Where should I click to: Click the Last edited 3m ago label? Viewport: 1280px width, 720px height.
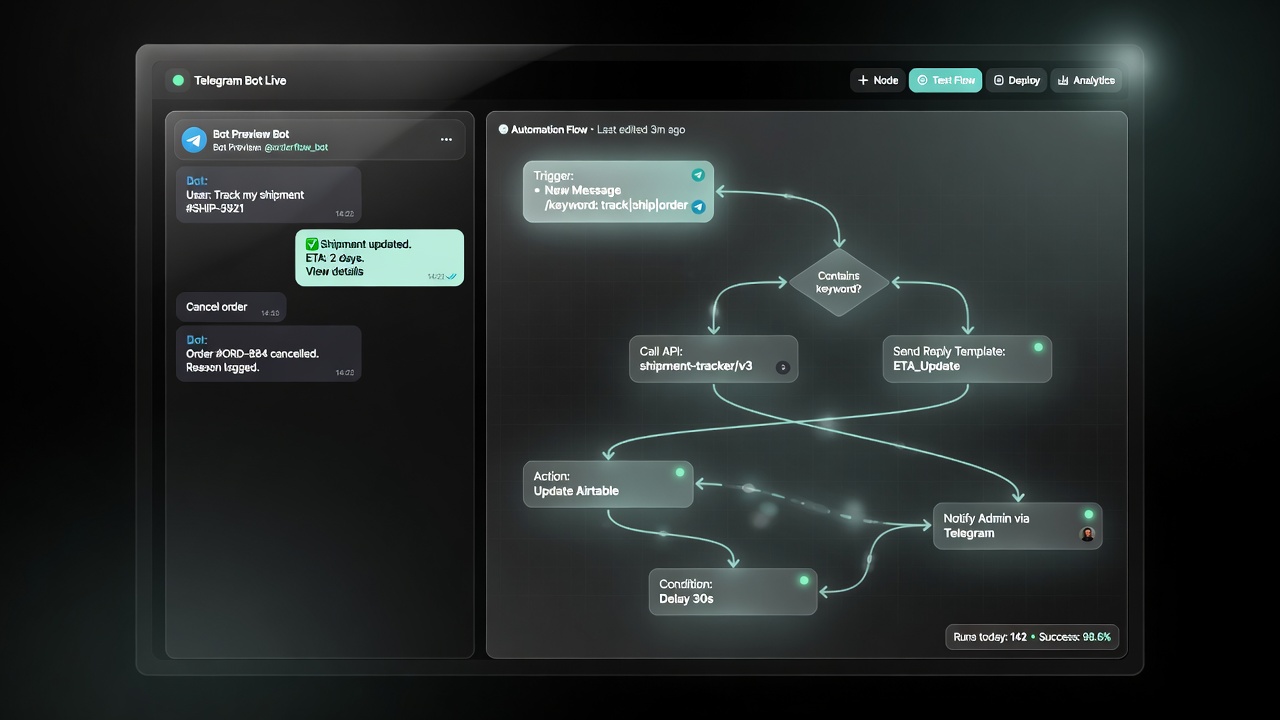(641, 130)
